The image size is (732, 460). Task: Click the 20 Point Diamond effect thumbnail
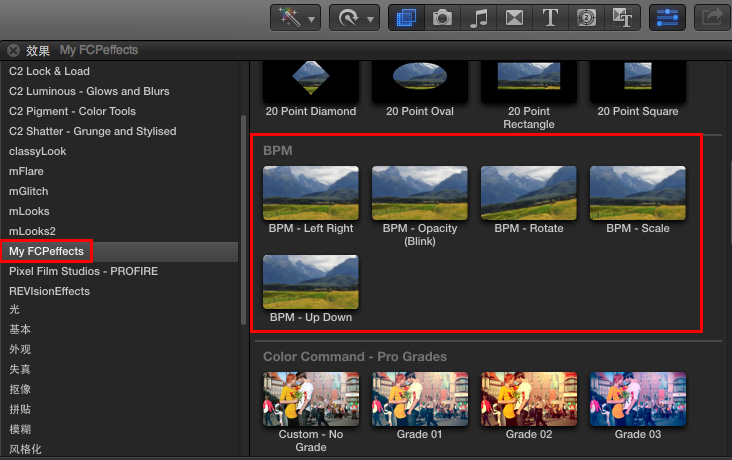tap(311, 80)
